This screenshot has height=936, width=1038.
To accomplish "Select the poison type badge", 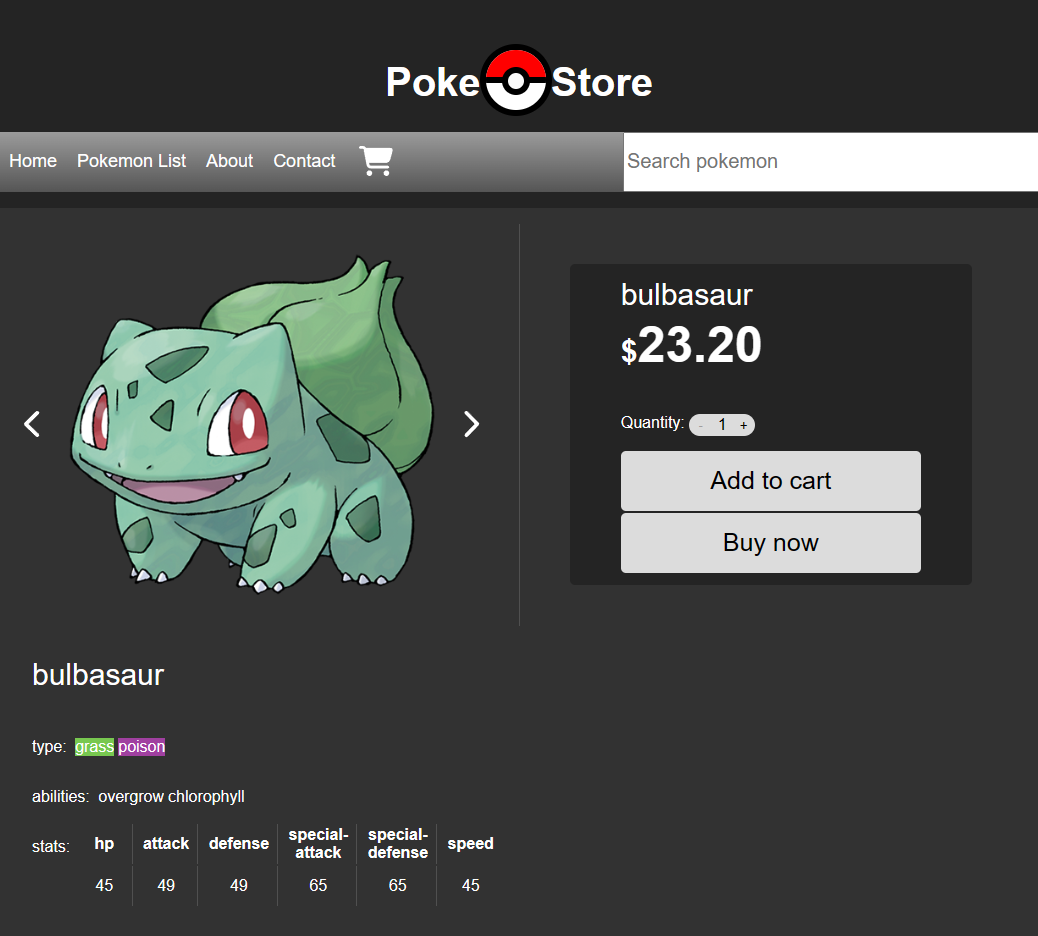I will pos(140,746).
